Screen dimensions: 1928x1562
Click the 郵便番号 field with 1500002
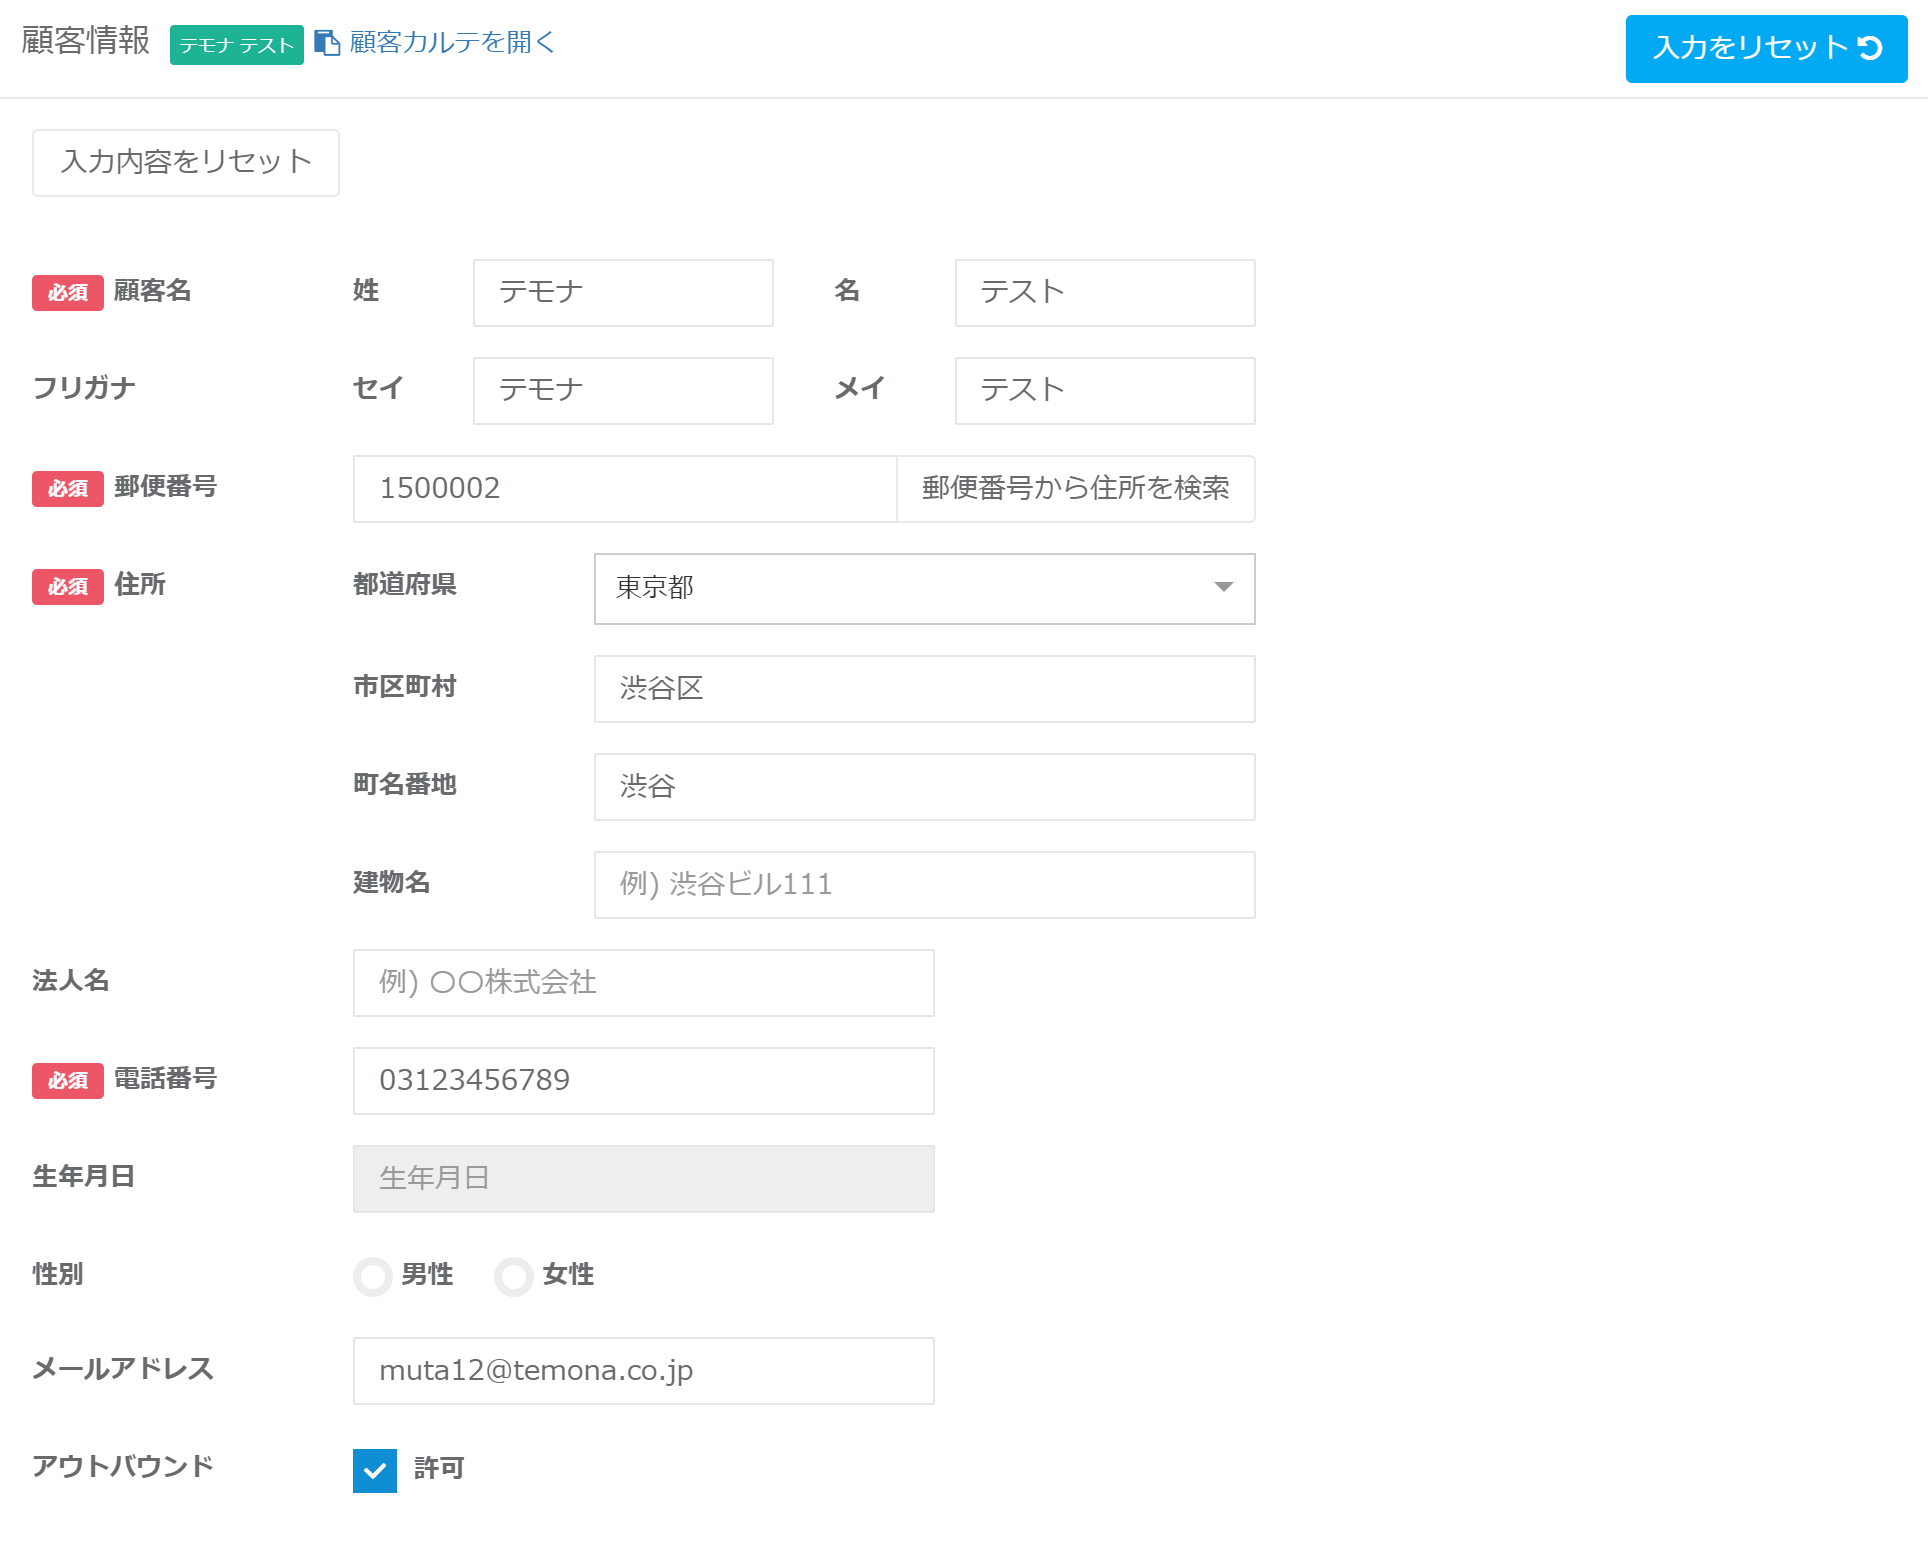(x=624, y=489)
